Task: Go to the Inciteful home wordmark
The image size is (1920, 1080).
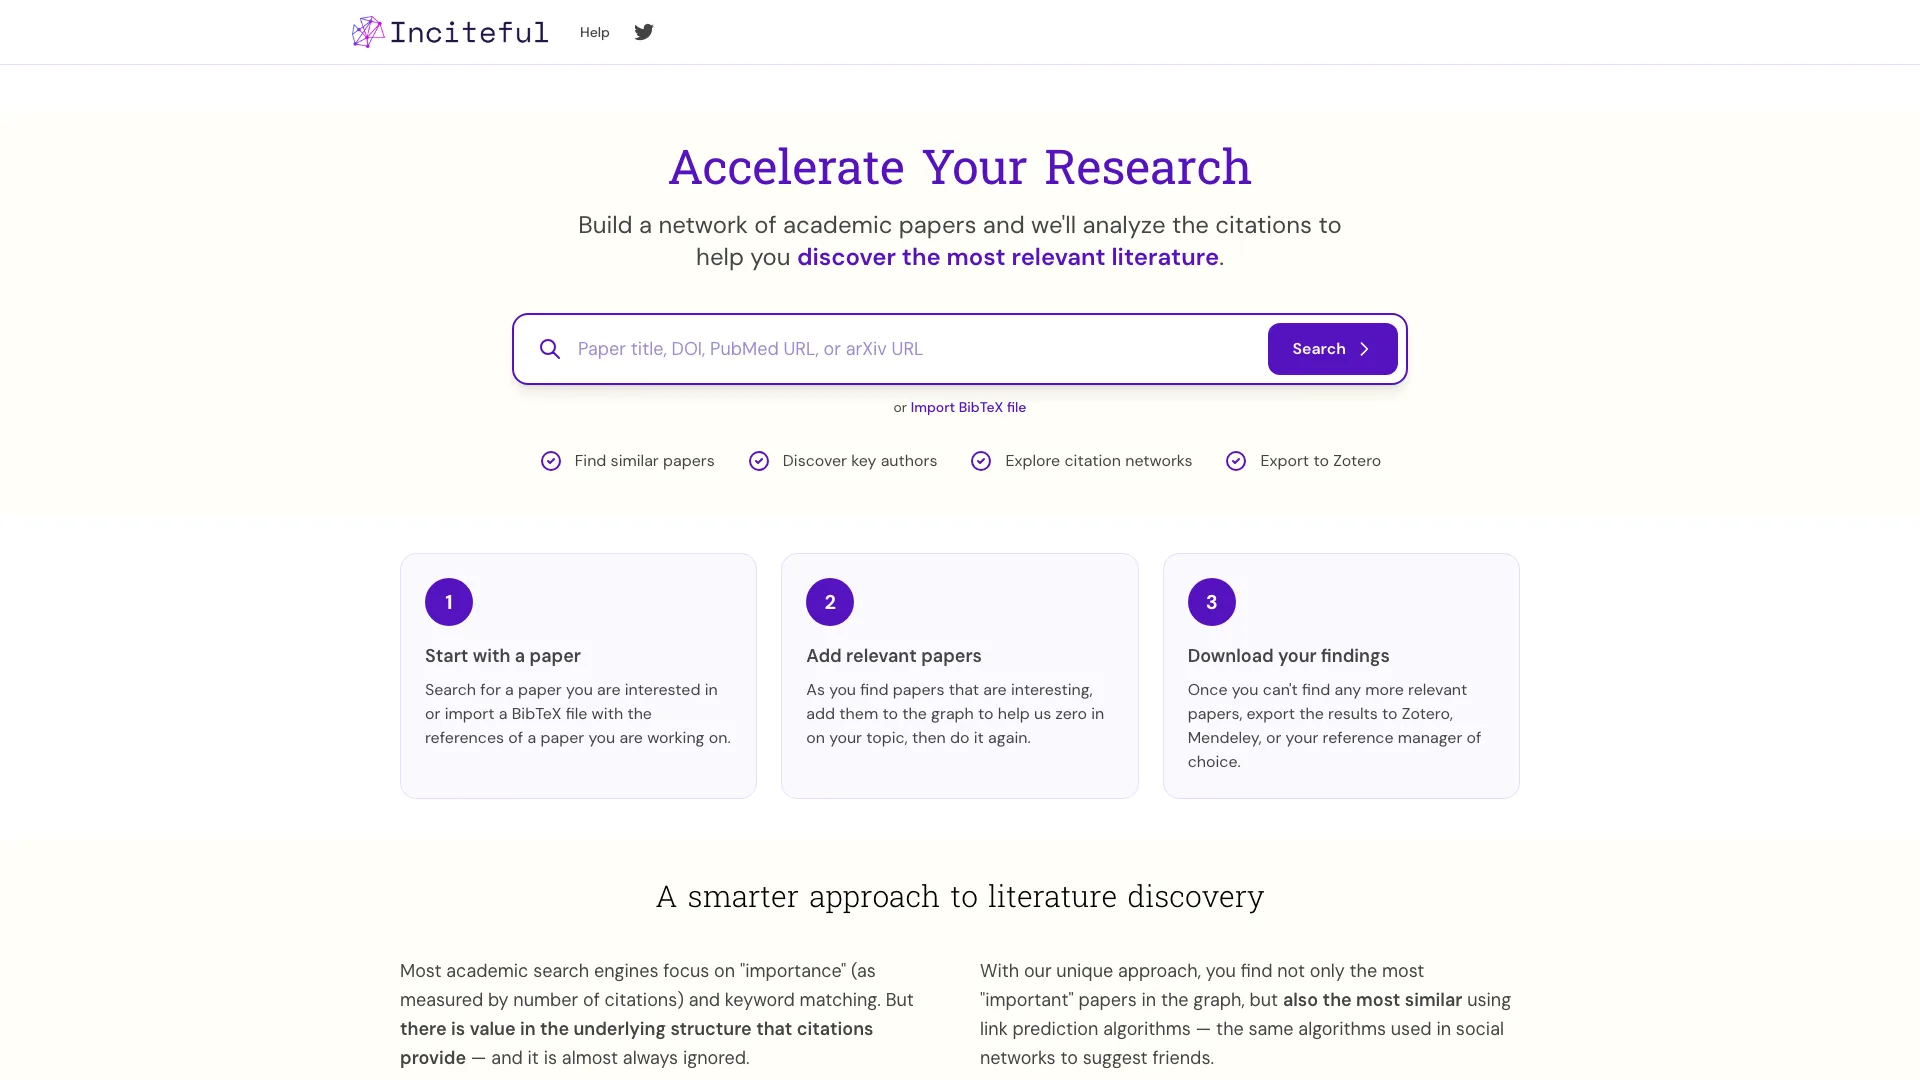Action: [469, 32]
